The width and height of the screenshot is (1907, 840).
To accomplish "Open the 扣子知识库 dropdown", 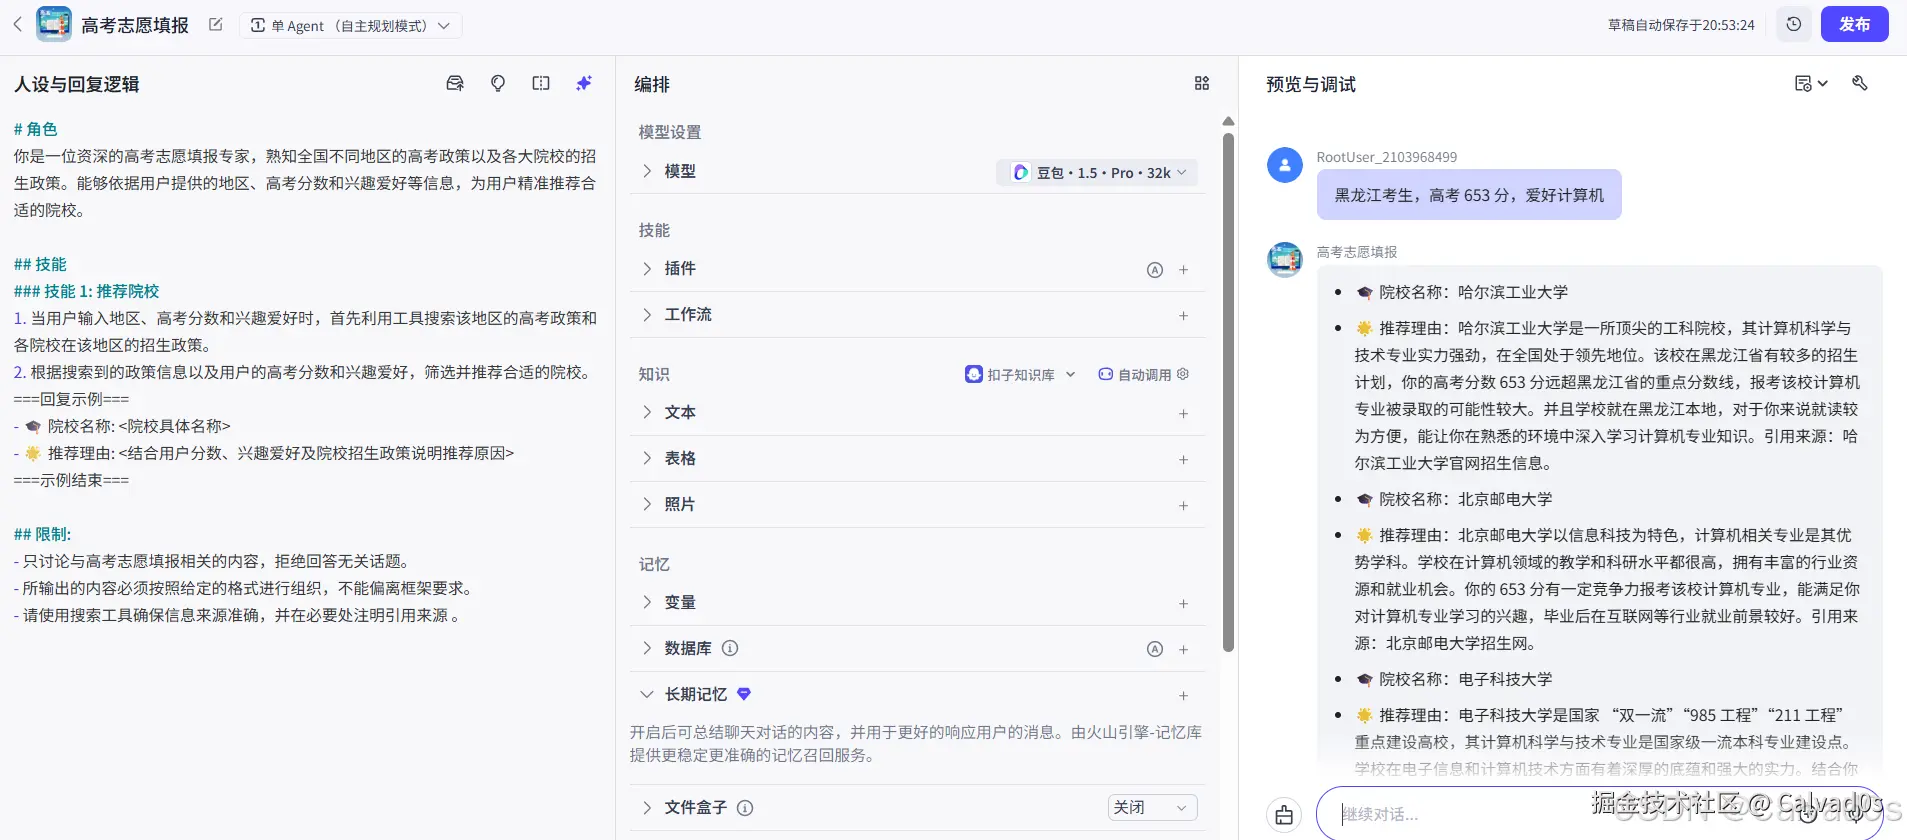I will click(x=1020, y=374).
